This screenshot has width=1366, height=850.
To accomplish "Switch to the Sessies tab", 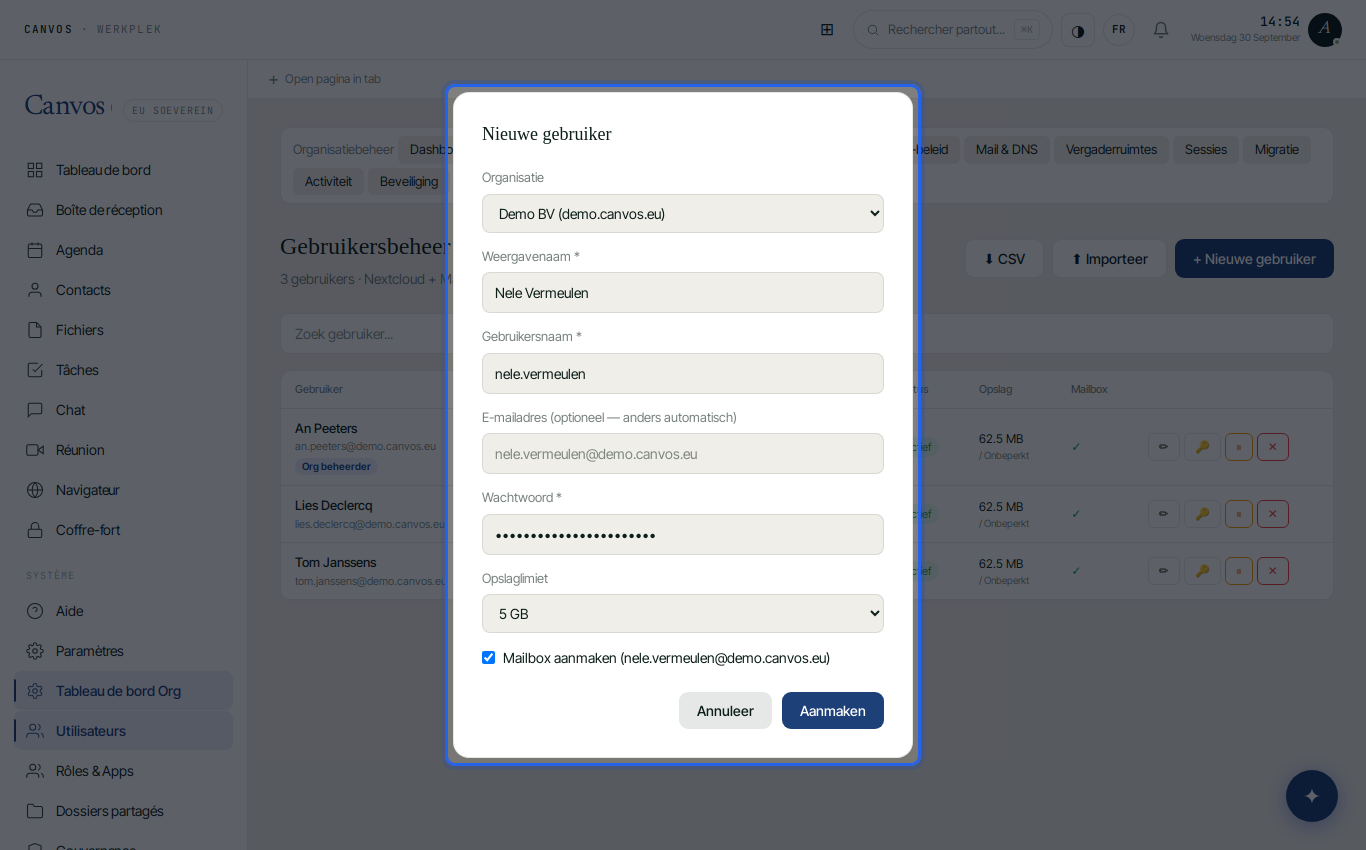I will click(1206, 150).
